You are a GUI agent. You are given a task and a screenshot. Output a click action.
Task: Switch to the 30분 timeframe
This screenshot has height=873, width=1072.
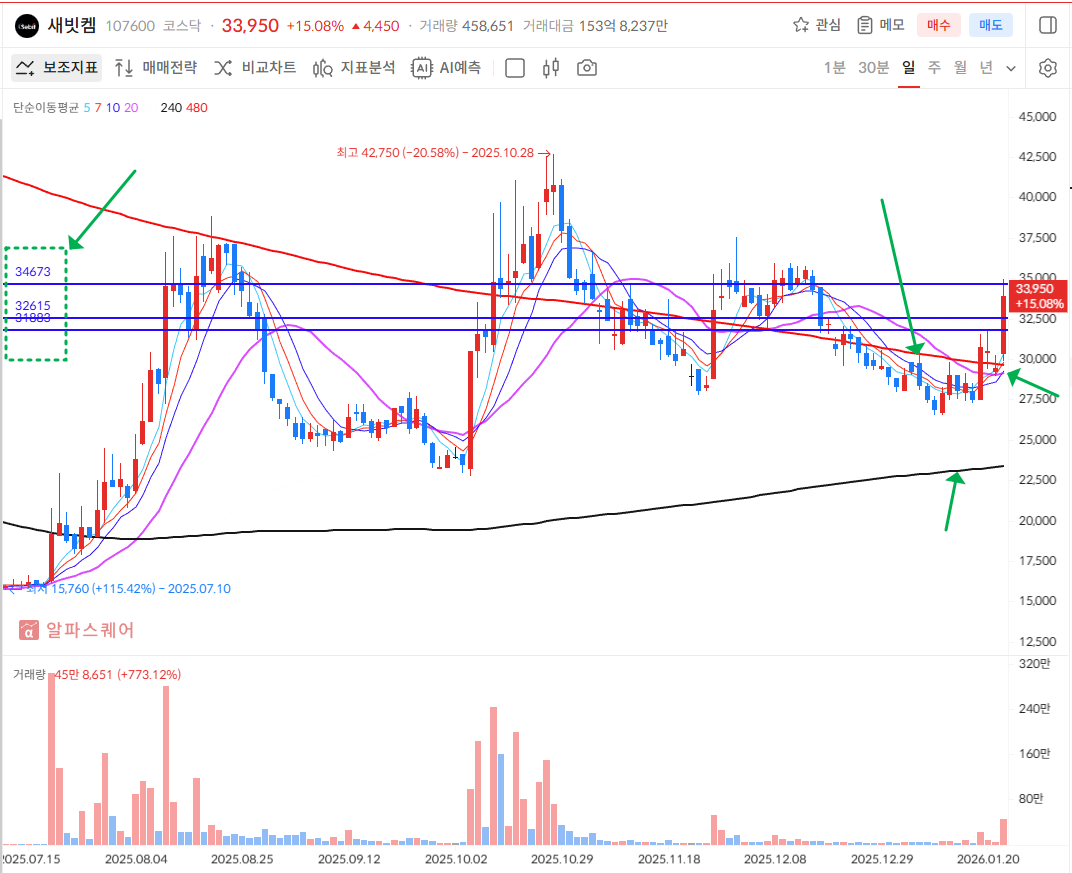[873, 68]
